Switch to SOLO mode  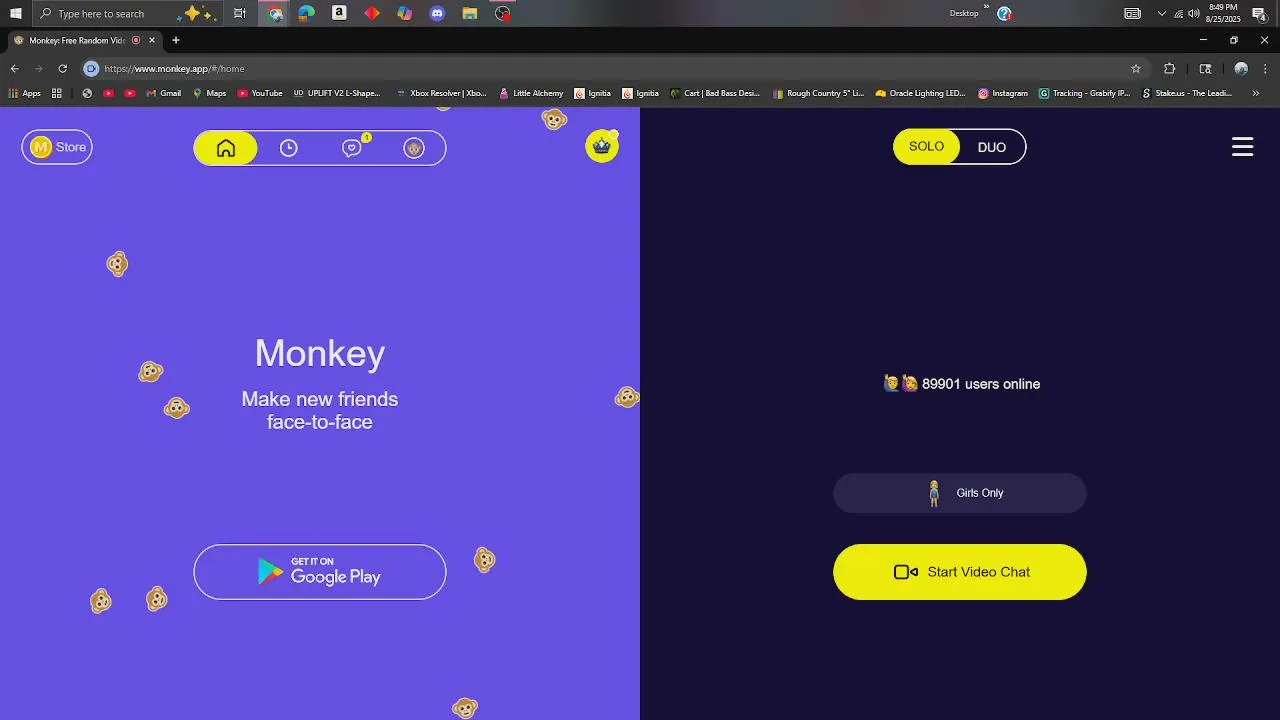point(926,147)
